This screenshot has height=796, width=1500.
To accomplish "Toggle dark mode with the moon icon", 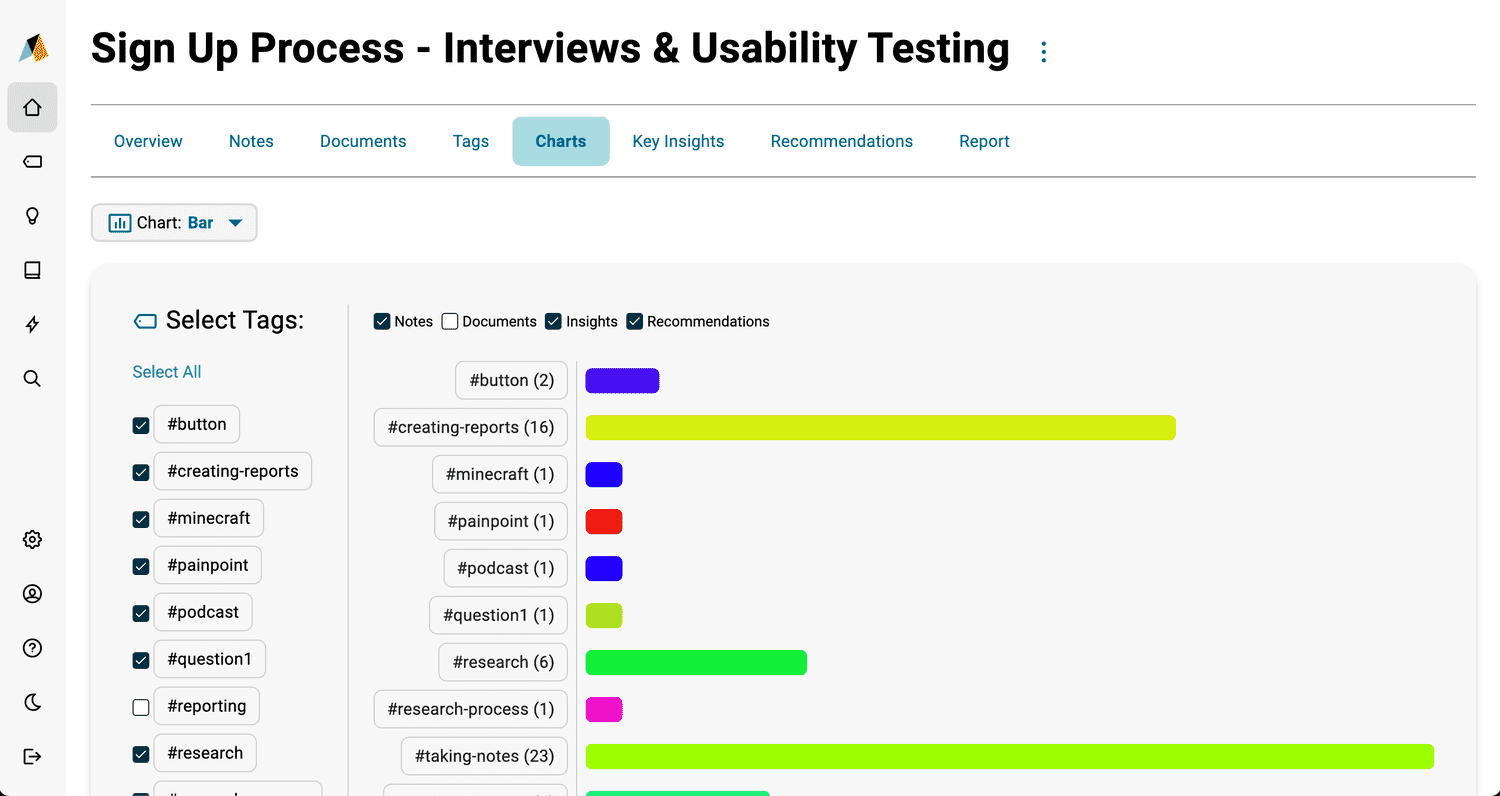I will pos(32,702).
